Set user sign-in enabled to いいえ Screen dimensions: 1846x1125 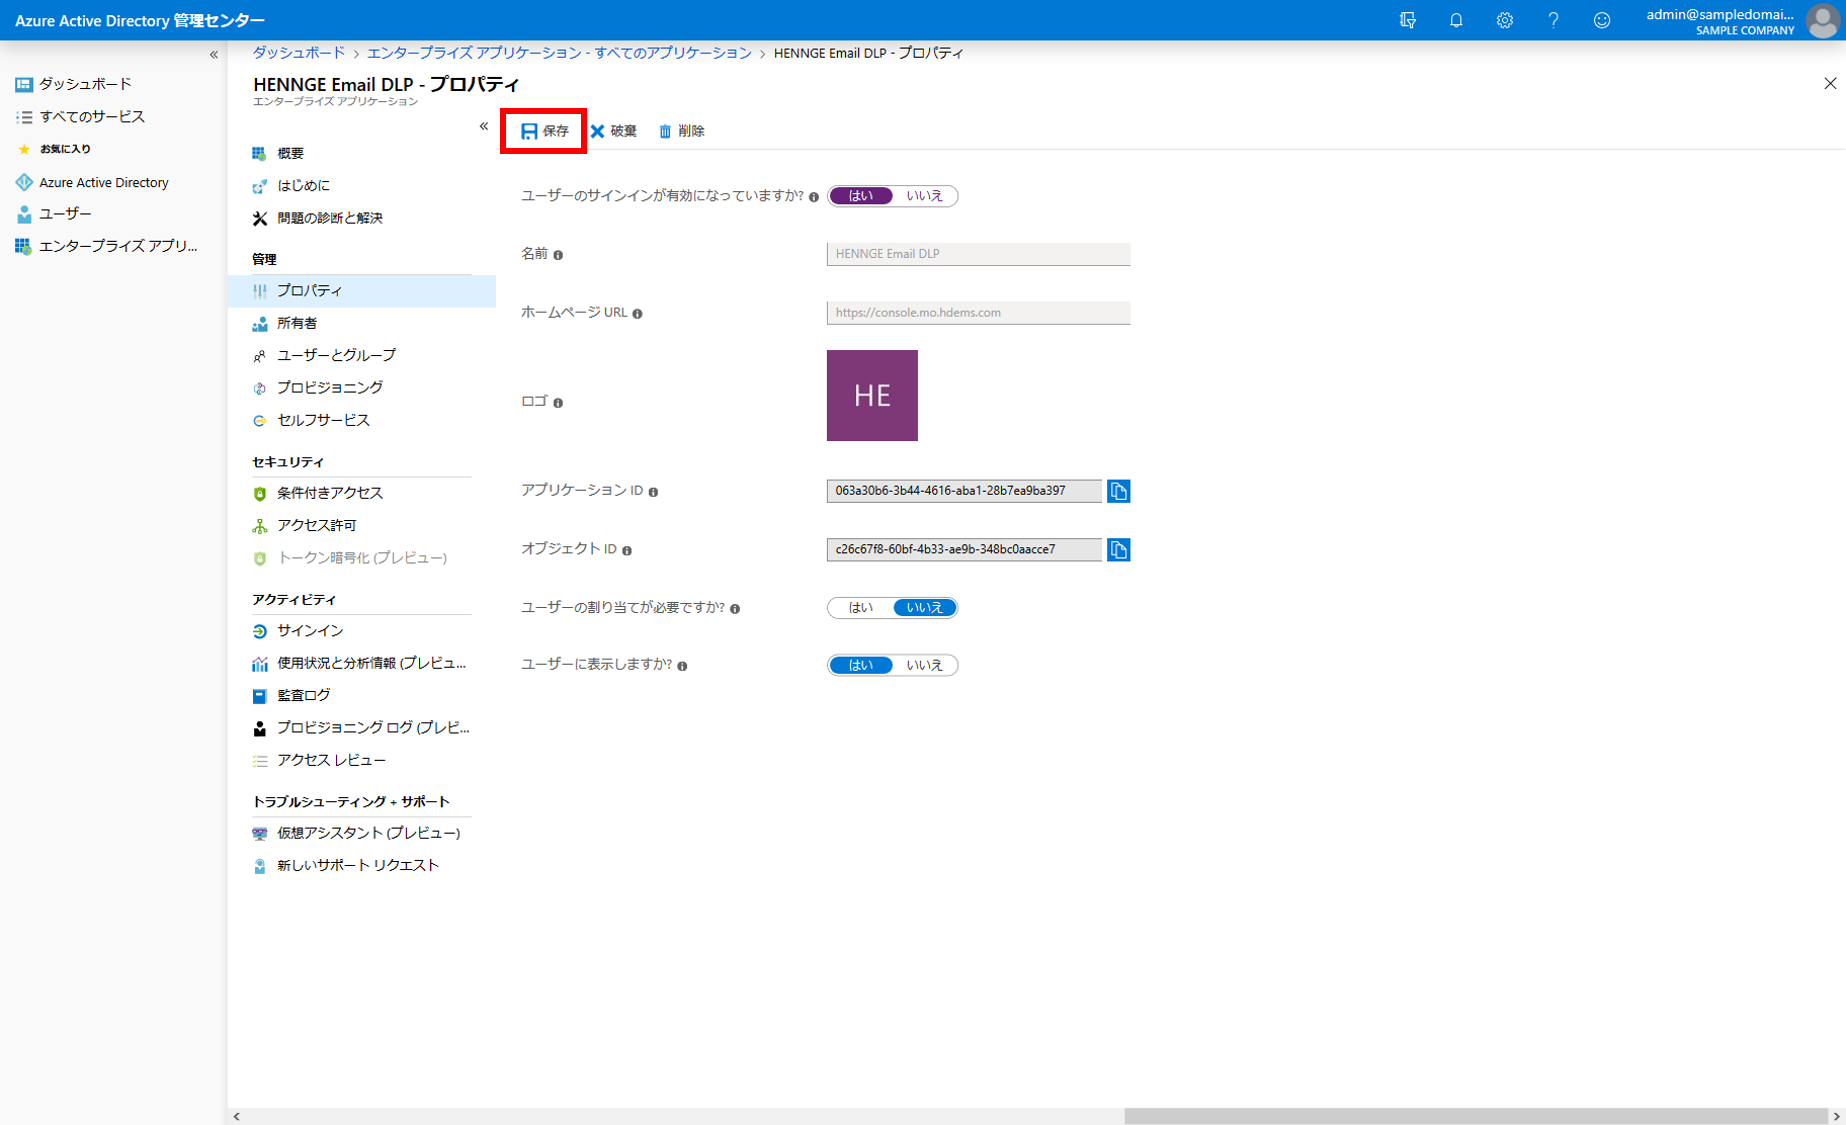coord(924,196)
